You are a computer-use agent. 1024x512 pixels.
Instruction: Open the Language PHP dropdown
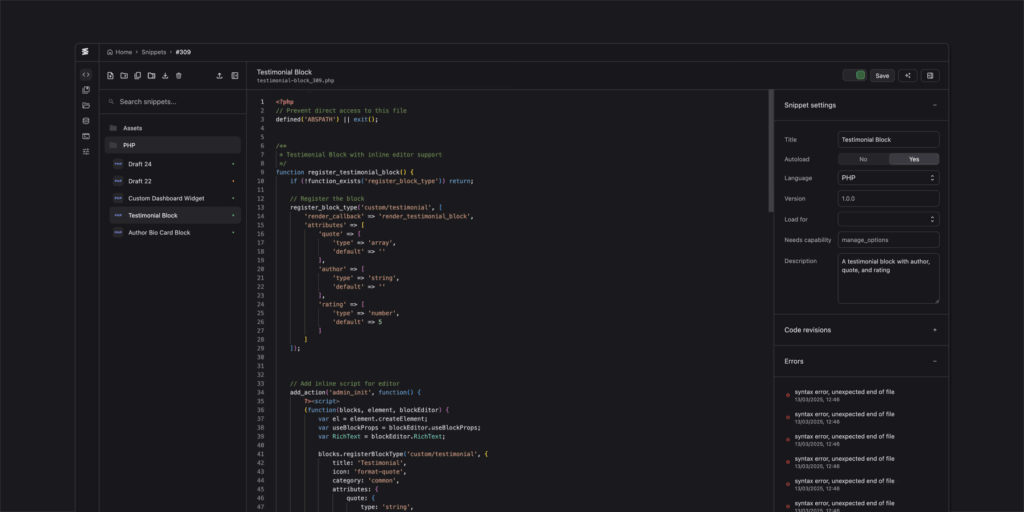pyautogui.click(x=888, y=178)
